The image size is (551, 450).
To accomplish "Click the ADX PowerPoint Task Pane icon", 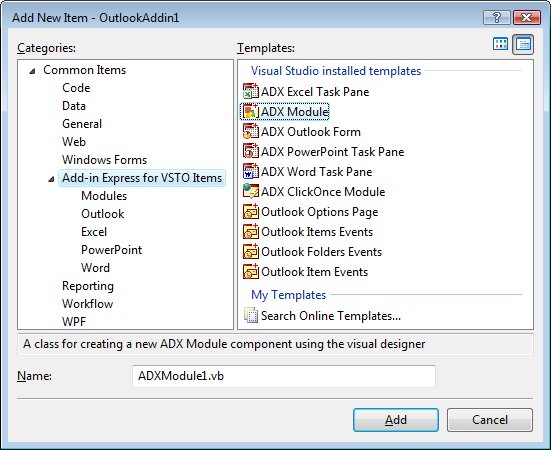I will tap(251, 152).
